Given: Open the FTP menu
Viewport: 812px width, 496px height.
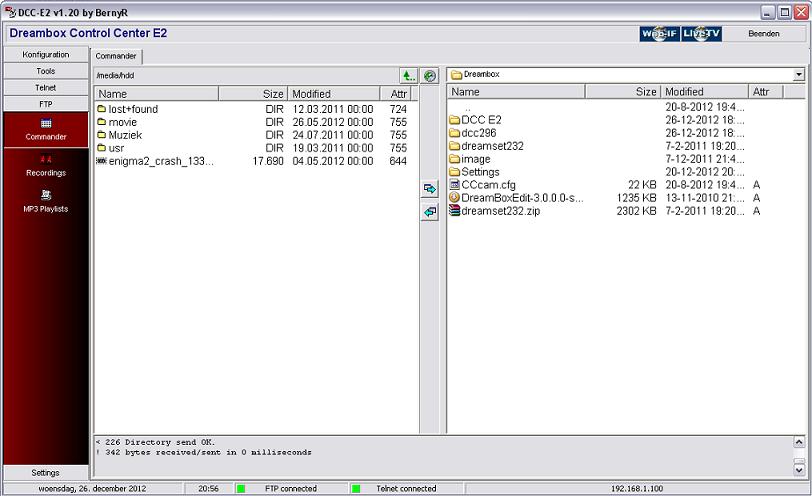Looking at the screenshot, I should [x=46, y=105].
